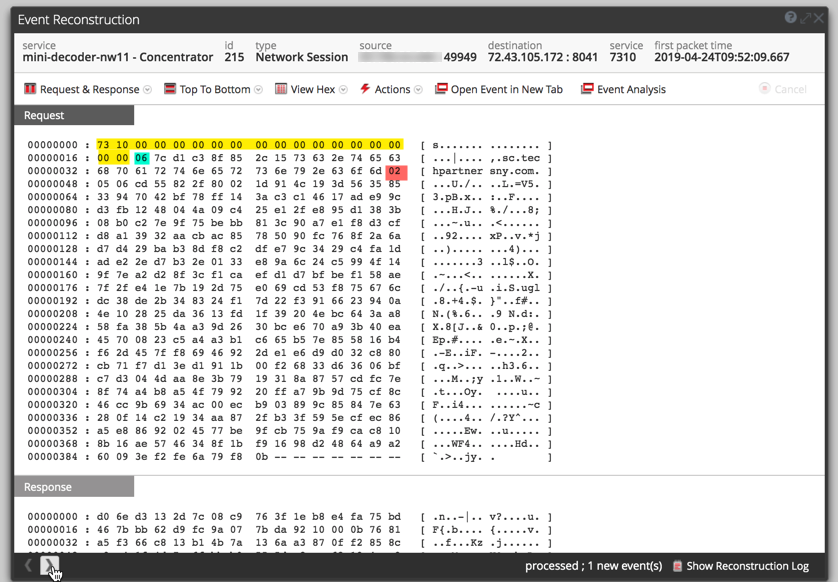Expand the Request & Response dropdown arrow
838x582 pixels.
coord(148,90)
